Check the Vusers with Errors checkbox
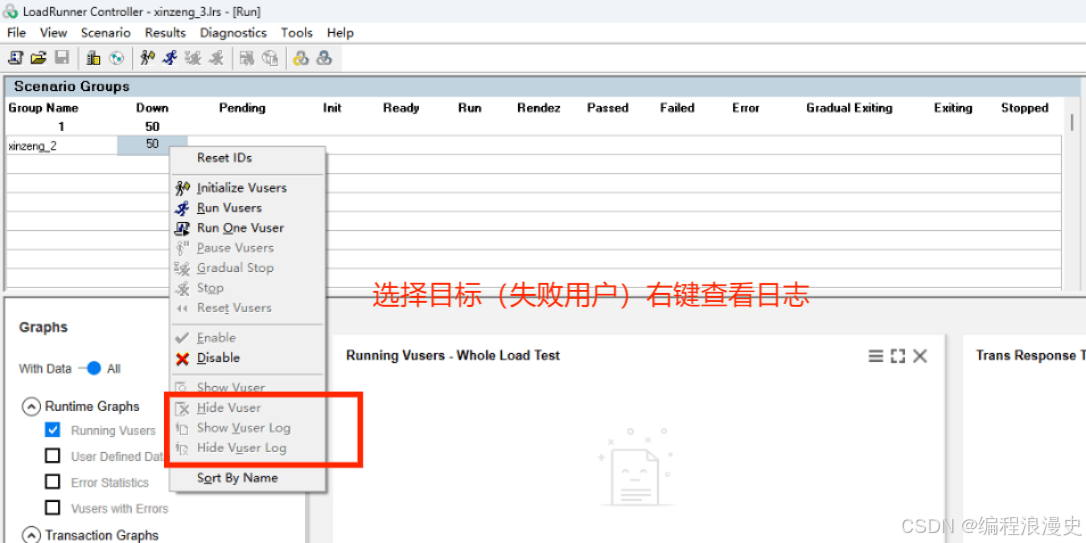Viewport: 1086px width, 543px height. point(53,508)
